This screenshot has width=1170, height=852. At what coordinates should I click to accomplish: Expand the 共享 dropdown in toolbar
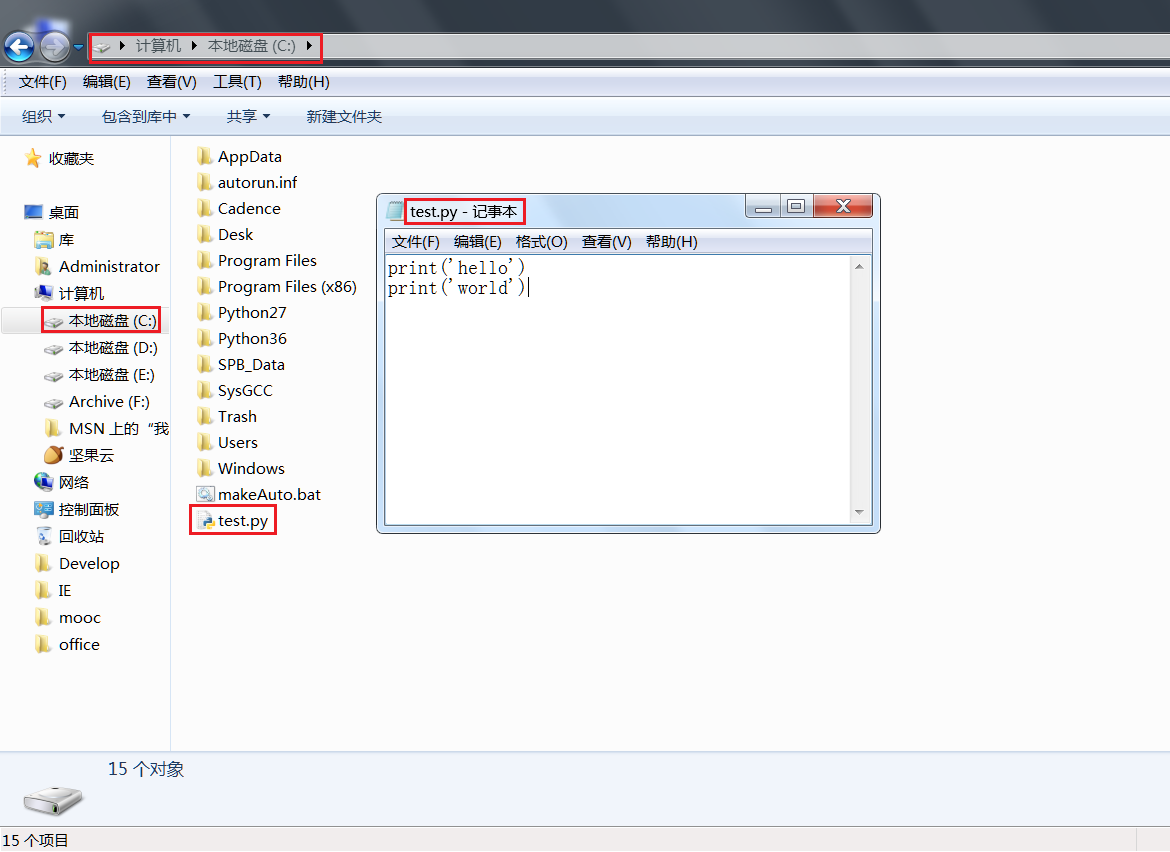tap(248, 117)
